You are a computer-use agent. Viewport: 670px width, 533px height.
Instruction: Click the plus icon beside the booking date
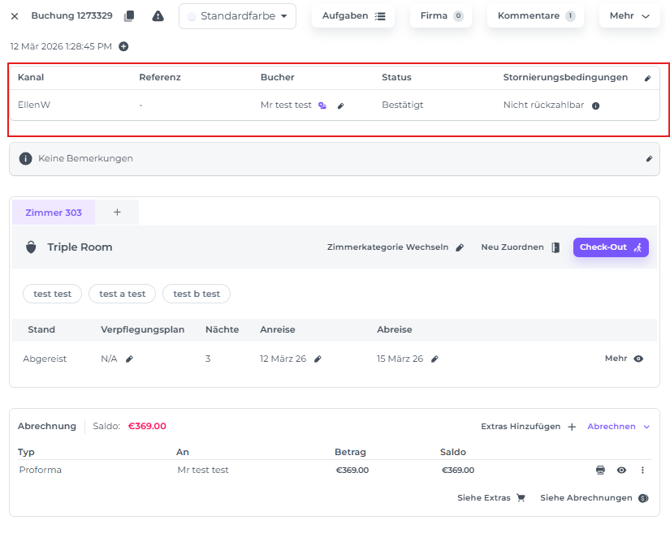(x=124, y=47)
